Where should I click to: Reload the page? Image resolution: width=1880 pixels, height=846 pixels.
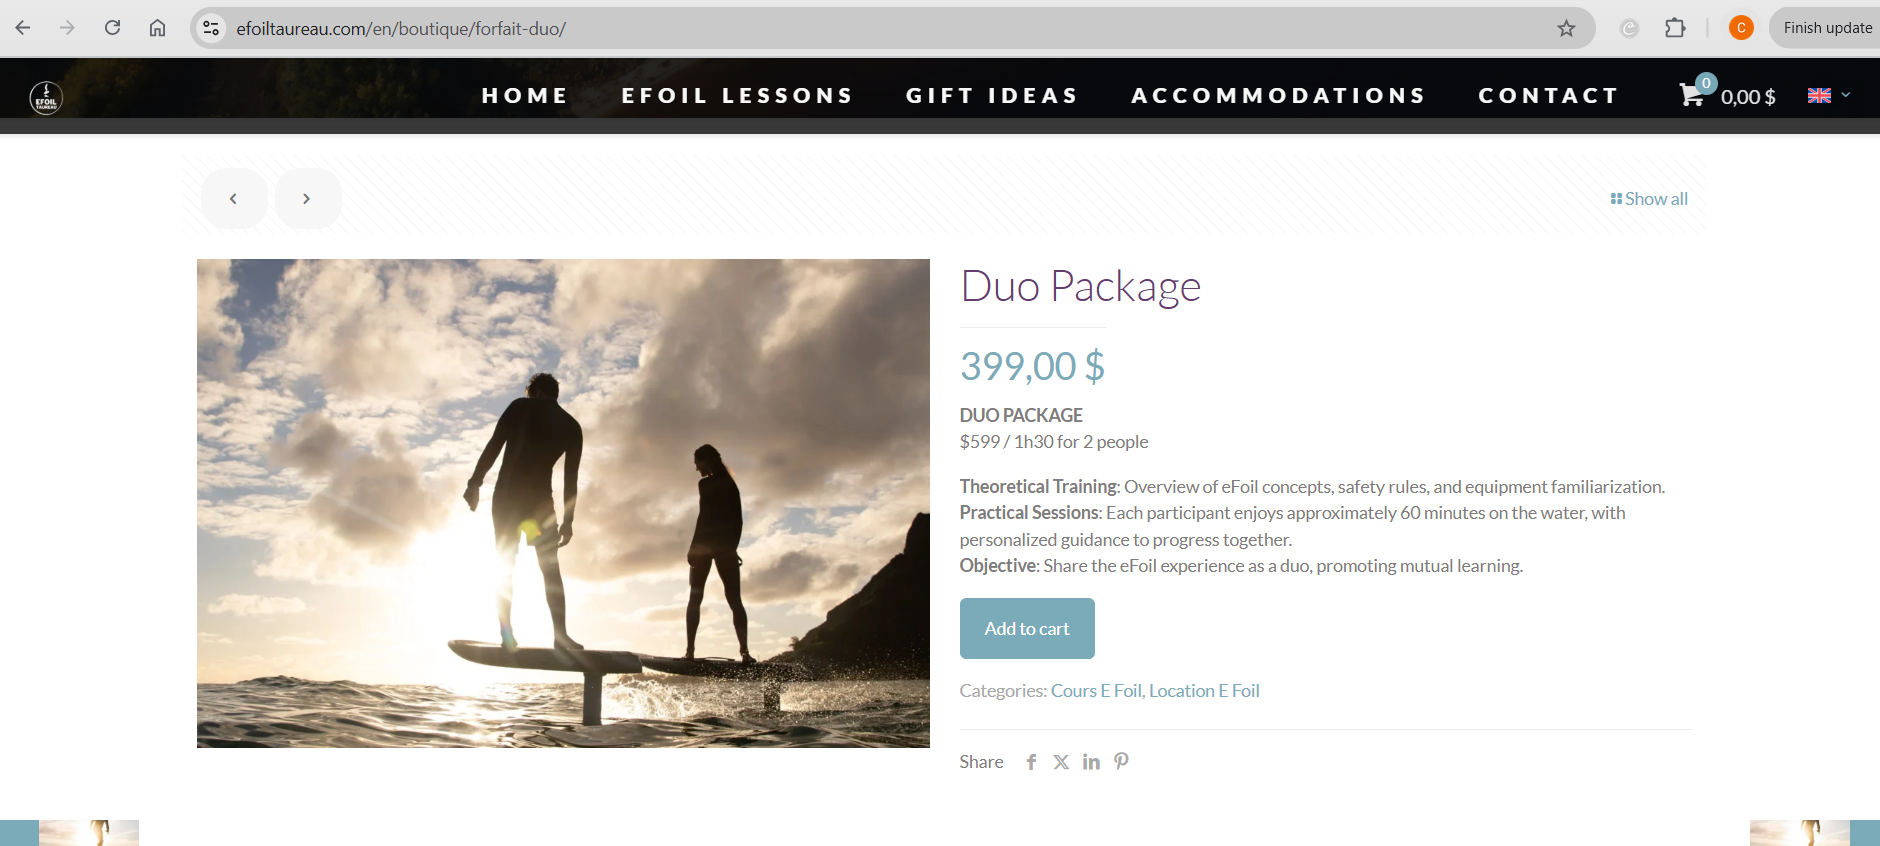112,28
